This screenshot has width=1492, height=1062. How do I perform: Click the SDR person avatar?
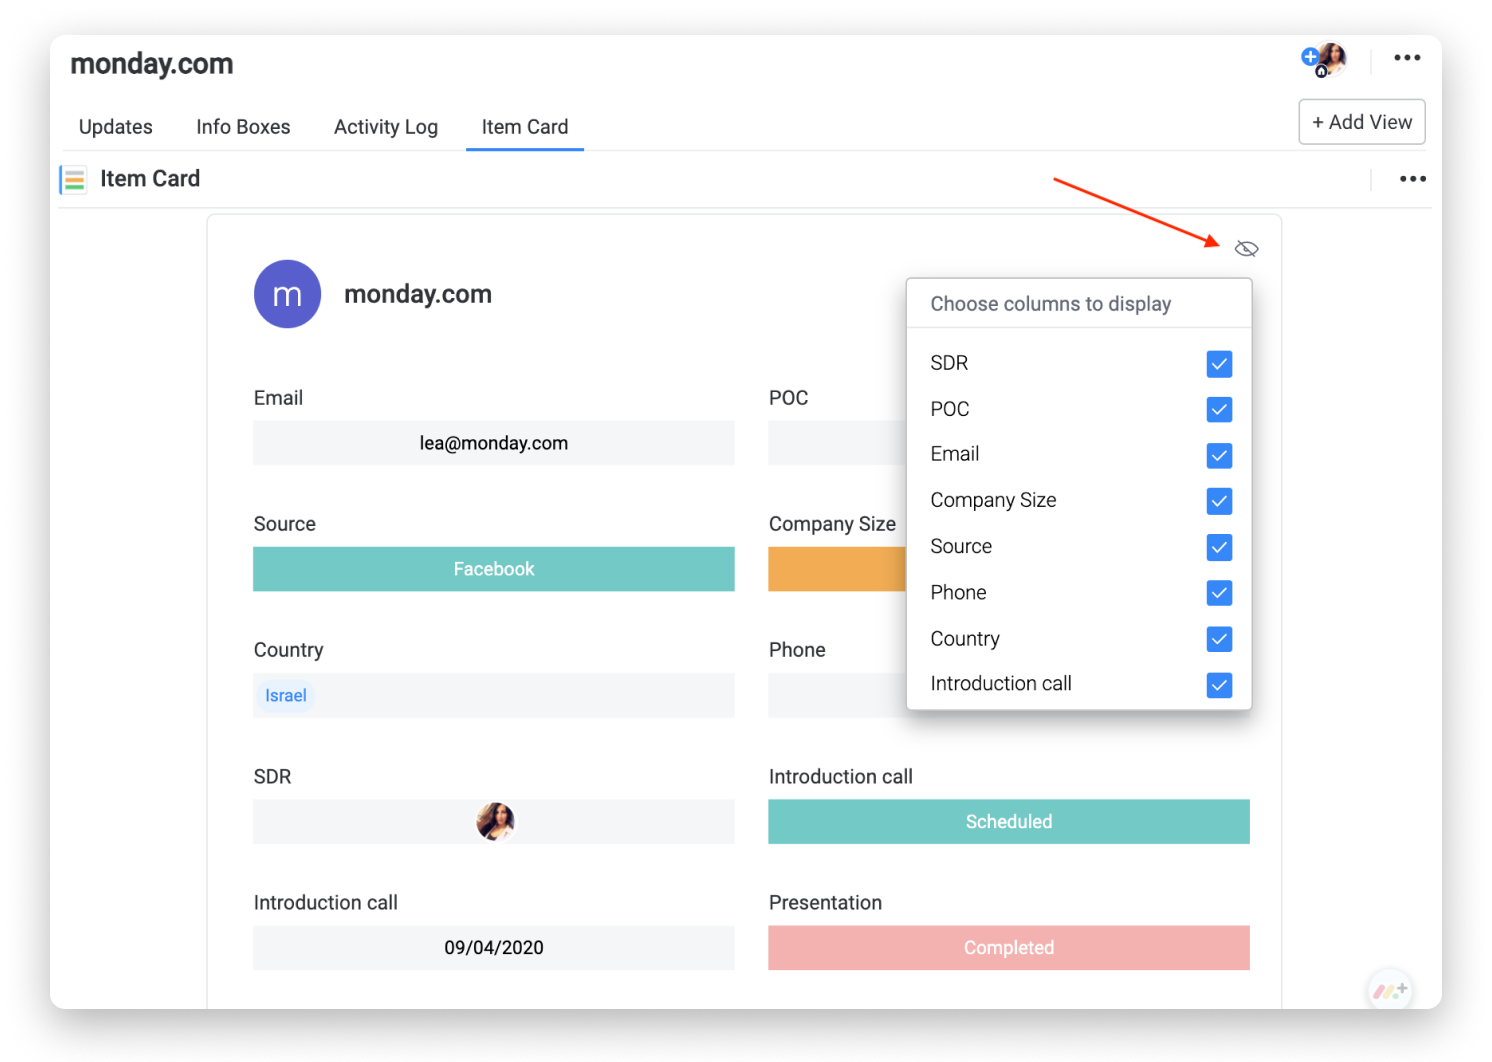495,821
